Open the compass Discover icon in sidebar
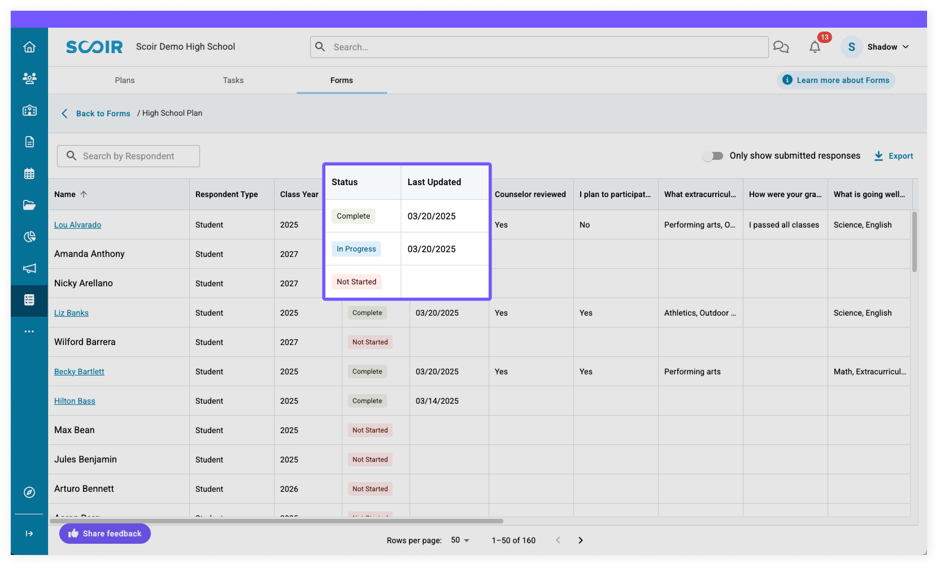This screenshot has height=568, width=940. coord(29,492)
